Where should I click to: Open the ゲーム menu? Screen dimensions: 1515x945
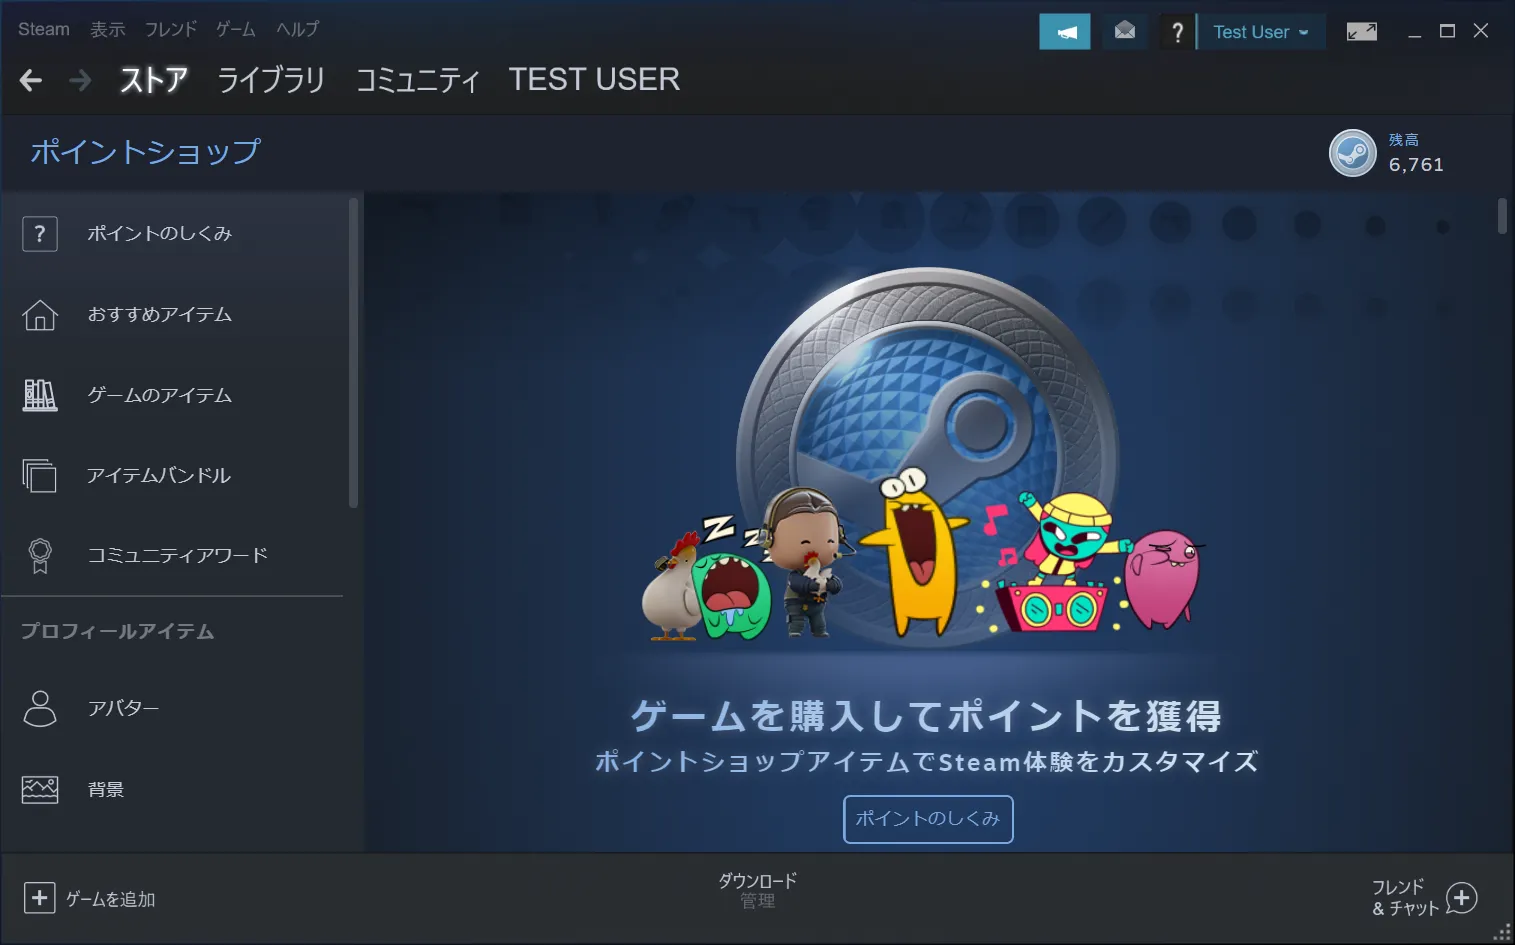pyautogui.click(x=236, y=29)
